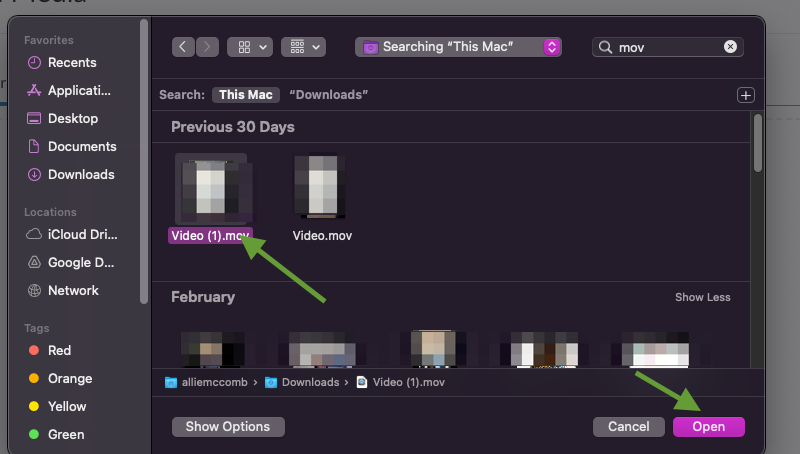800x454 pixels.
Task: Select the "This Mac" search scope
Action: 246,95
